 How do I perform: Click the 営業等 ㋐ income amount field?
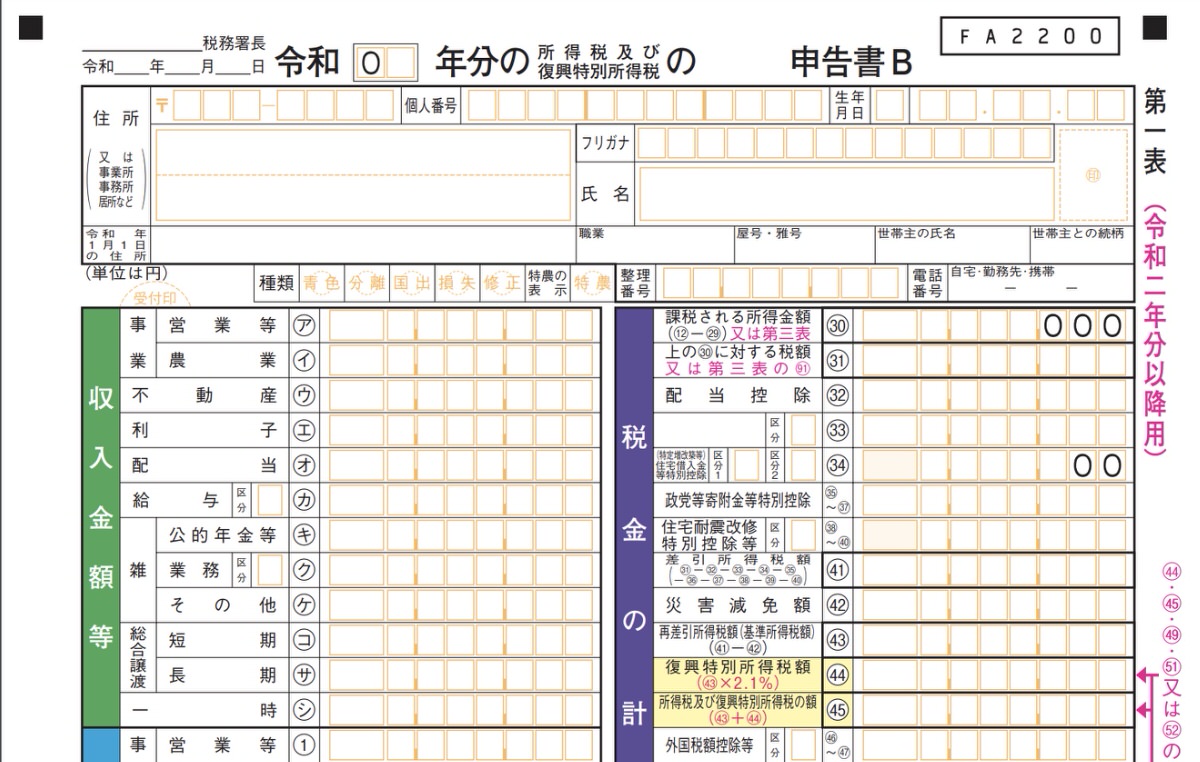click(462, 326)
